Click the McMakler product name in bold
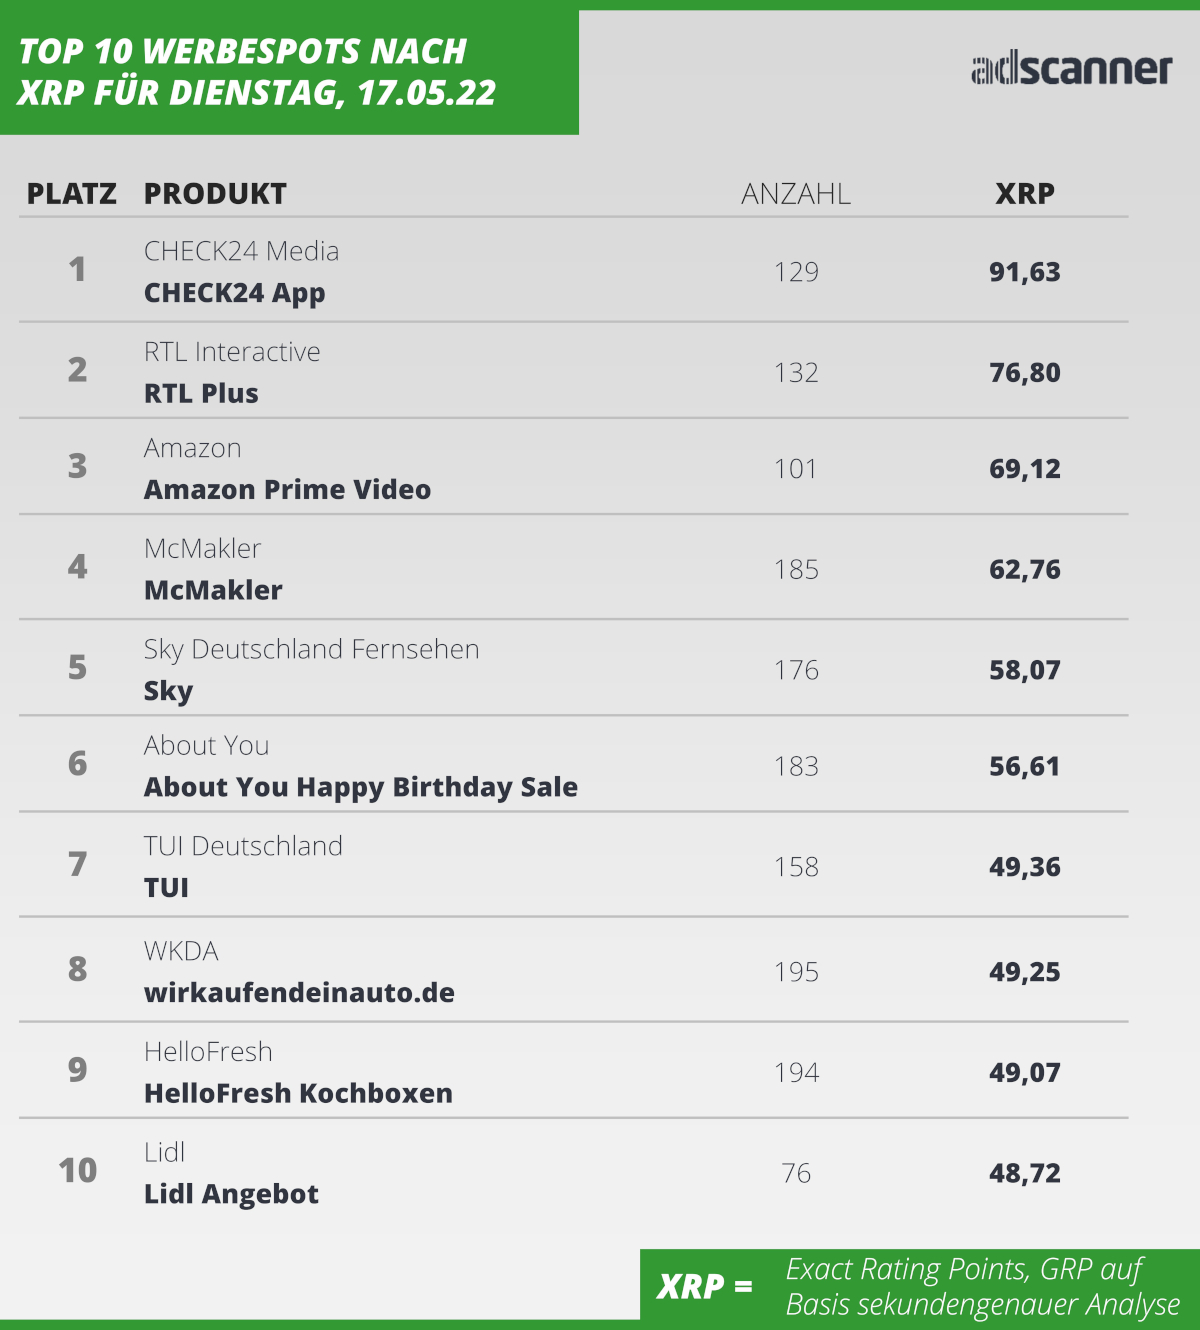 [213, 591]
